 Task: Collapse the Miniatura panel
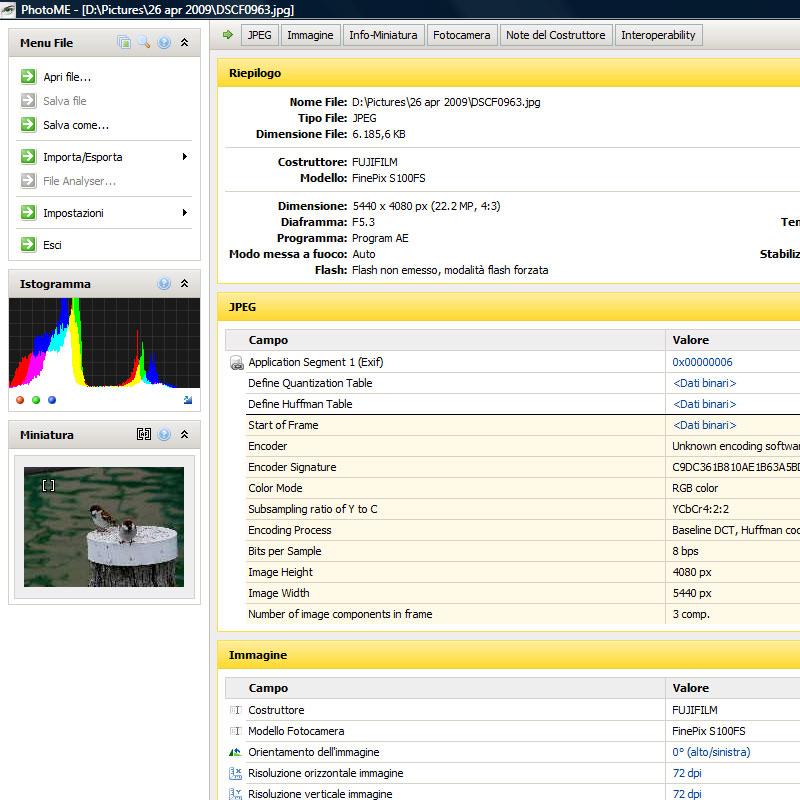(184, 435)
